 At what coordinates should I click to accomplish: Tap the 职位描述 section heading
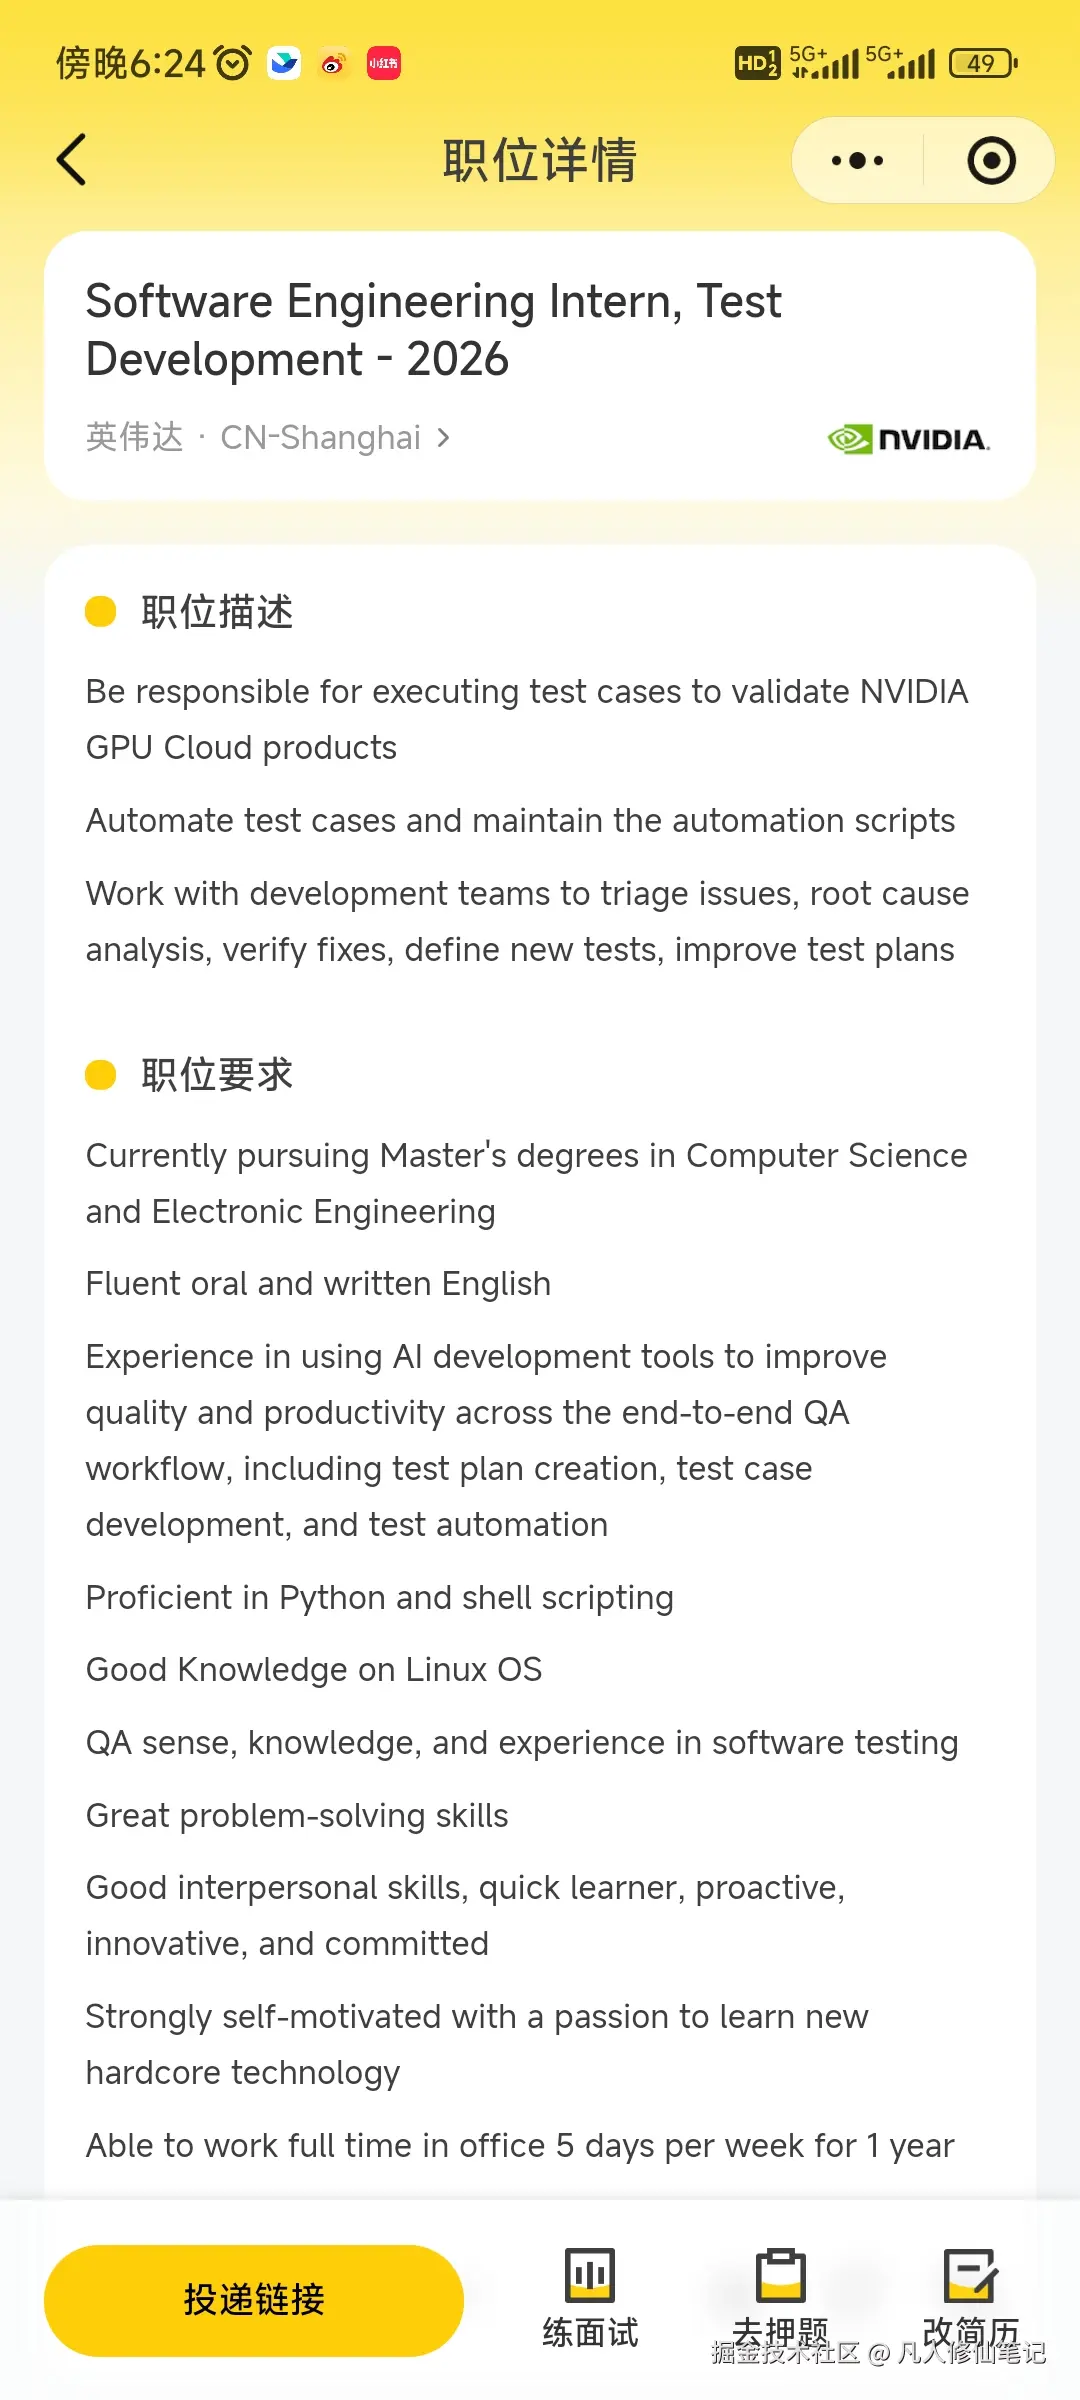(217, 612)
